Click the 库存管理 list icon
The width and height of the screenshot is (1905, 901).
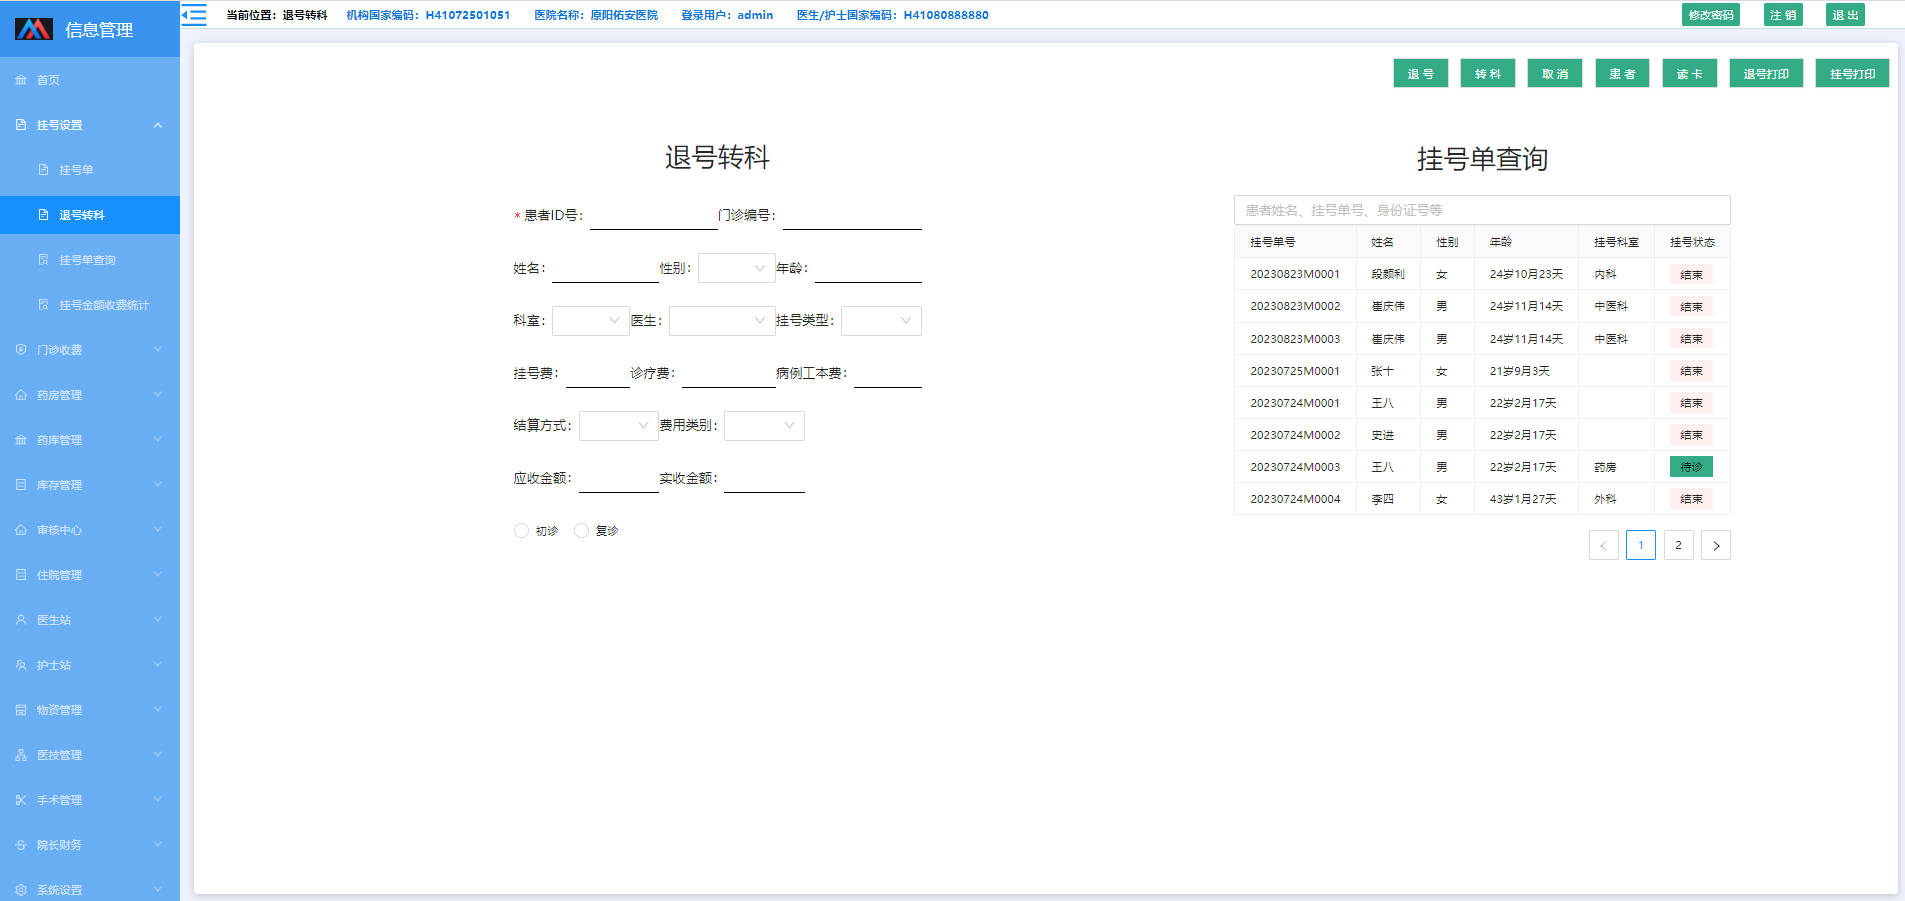[21, 485]
